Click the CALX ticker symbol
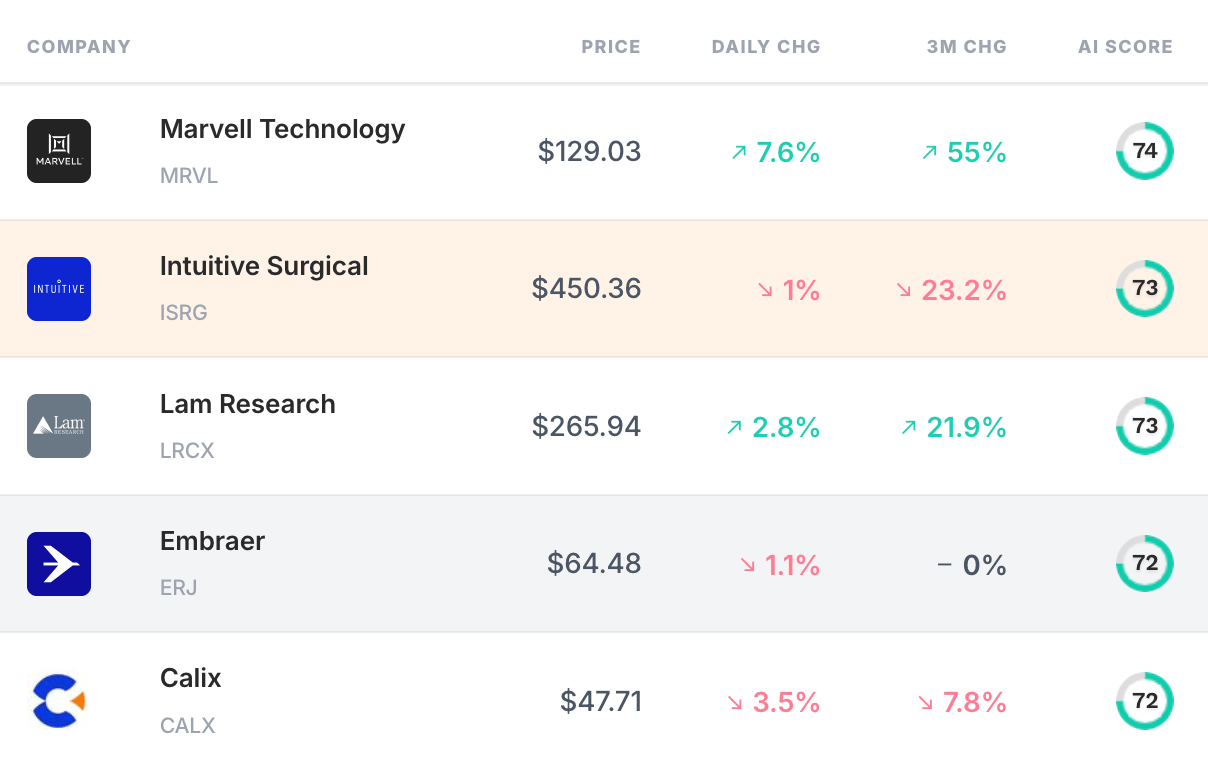 [x=188, y=725]
